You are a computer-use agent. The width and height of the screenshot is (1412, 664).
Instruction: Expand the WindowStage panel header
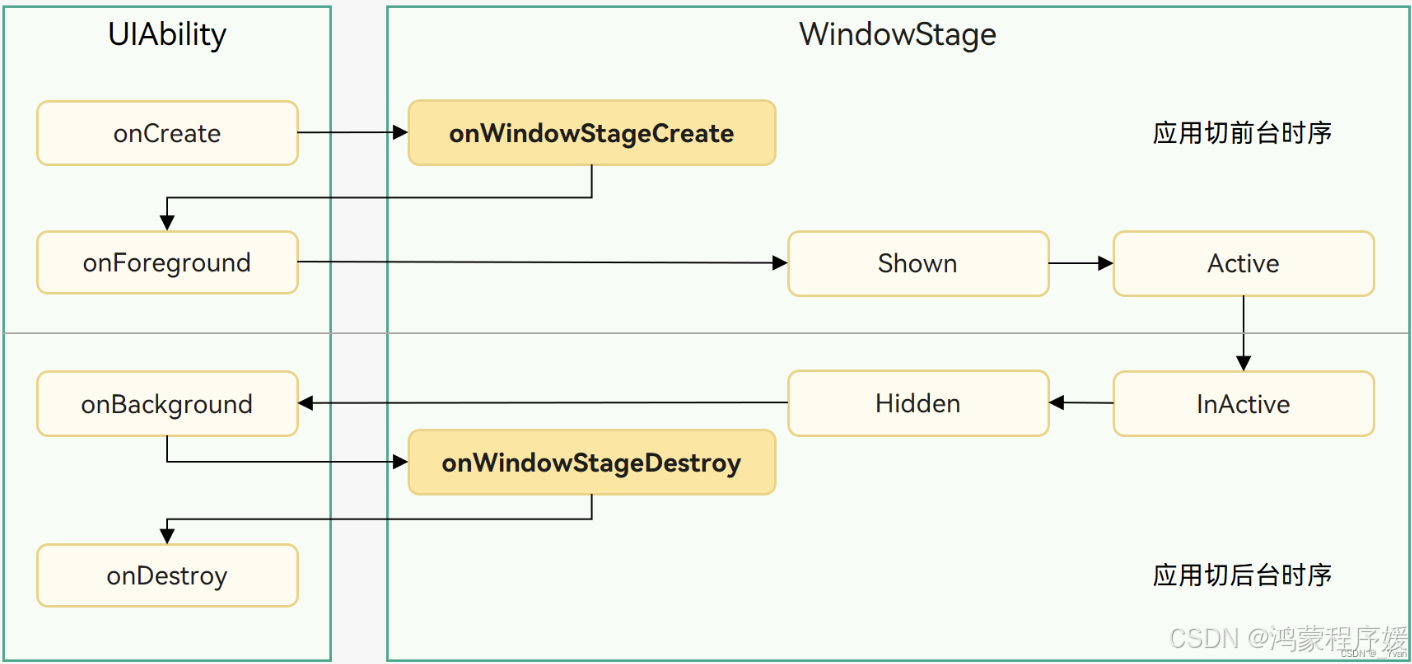[x=897, y=34]
